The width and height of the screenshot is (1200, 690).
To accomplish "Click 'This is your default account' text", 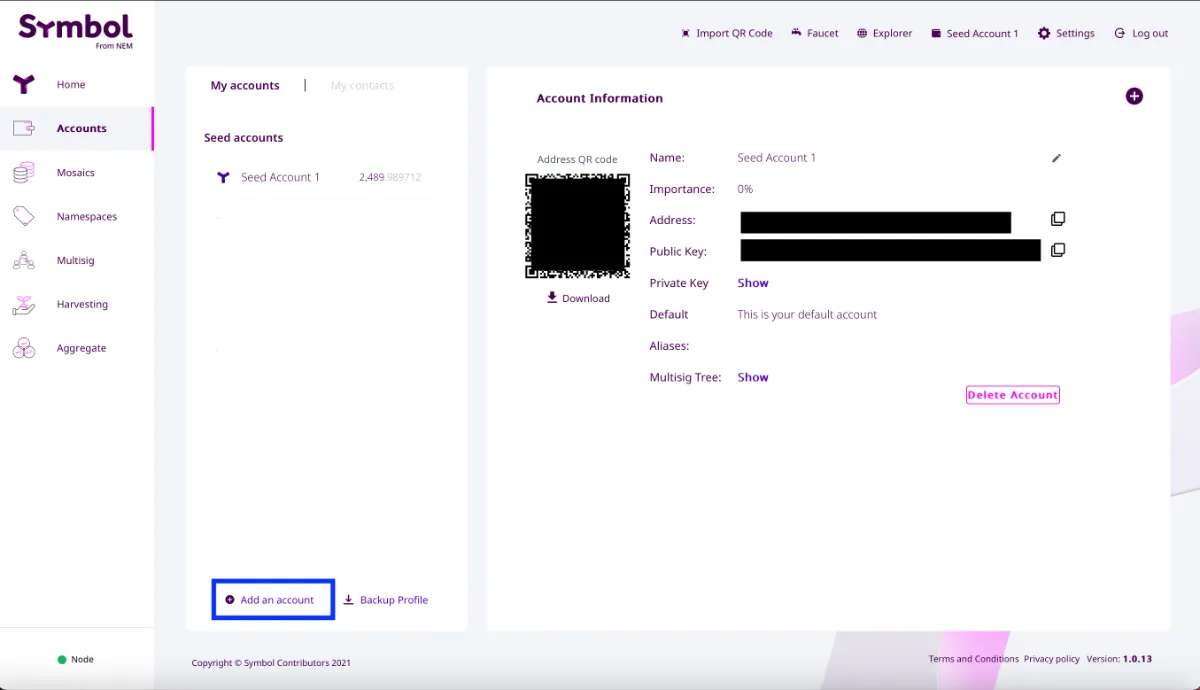I will (x=807, y=314).
